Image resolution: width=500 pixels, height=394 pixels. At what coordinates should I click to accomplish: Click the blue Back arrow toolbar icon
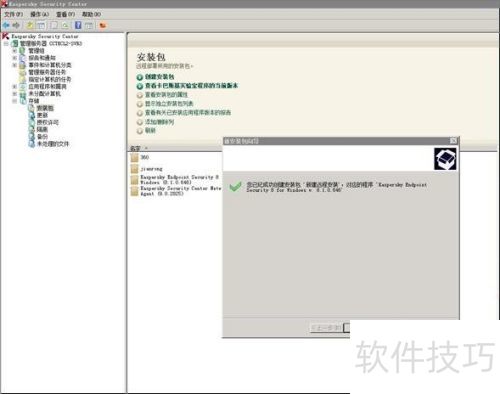point(6,25)
